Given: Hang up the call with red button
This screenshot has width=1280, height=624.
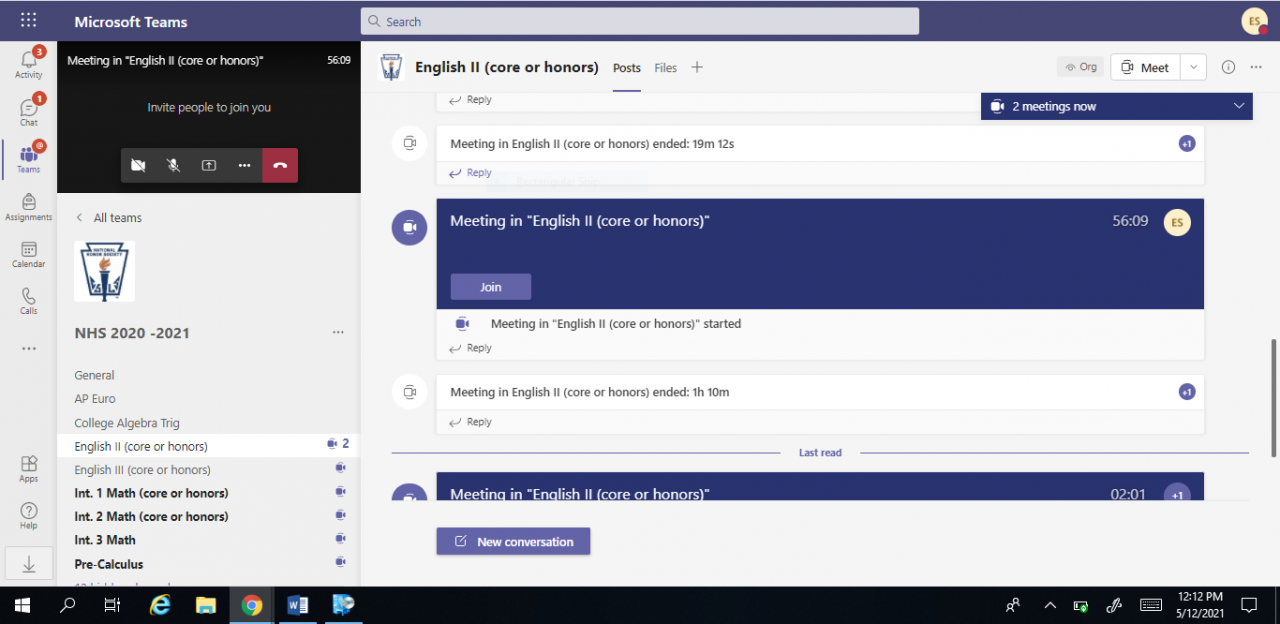Looking at the screenshot, I should tap(280, 165).
